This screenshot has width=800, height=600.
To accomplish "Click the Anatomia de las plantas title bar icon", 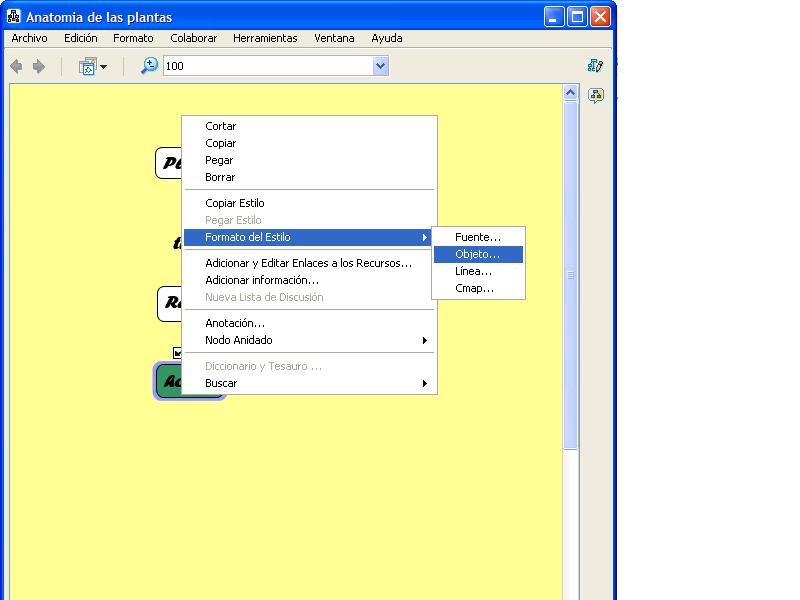I will (14, 17).
